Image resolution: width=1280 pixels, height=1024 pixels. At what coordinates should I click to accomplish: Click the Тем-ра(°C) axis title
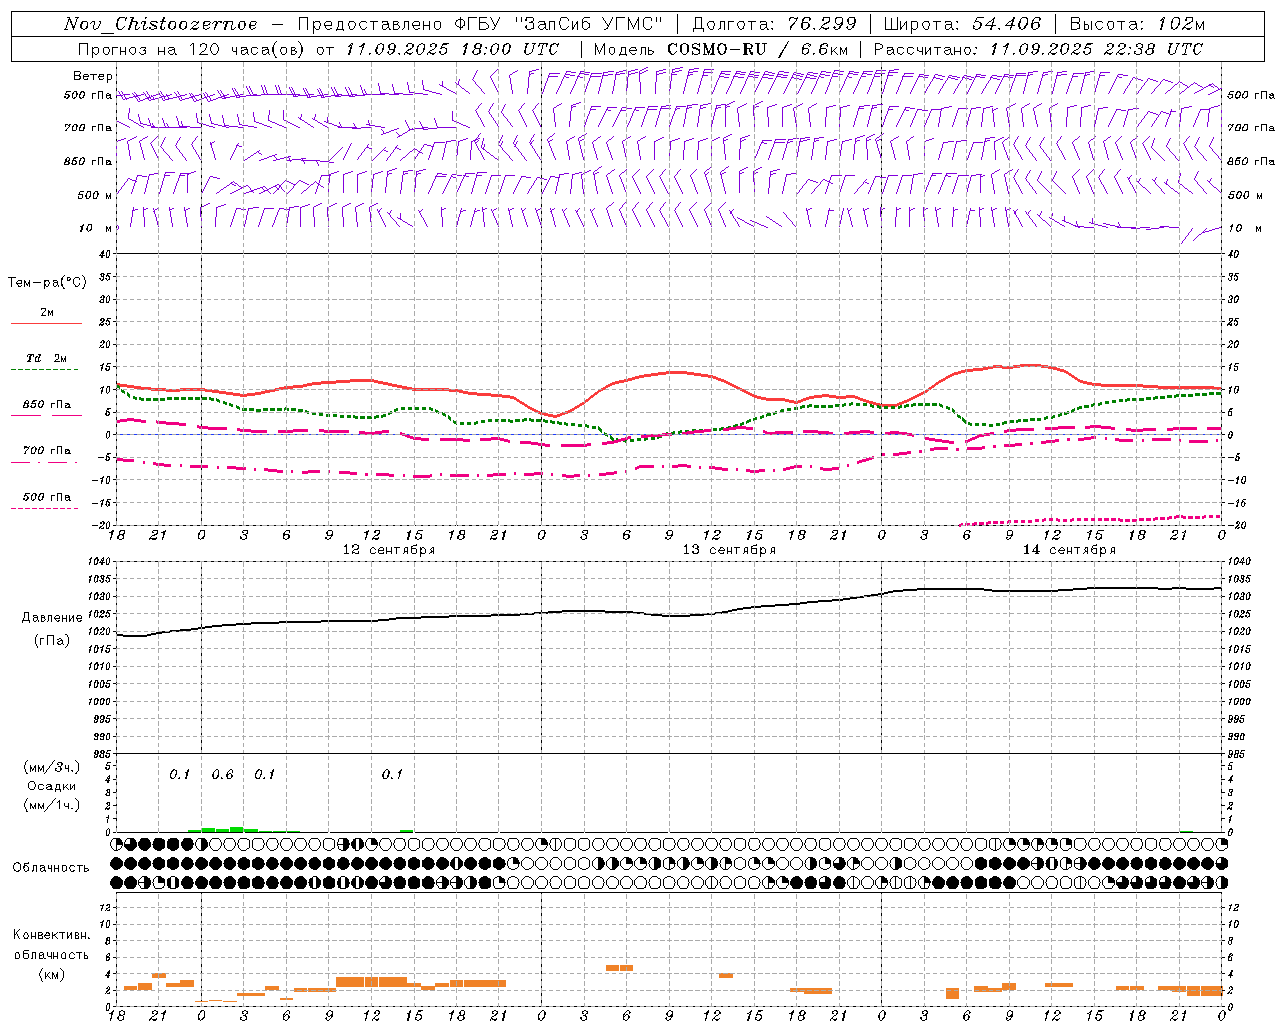tap(47, 283)
